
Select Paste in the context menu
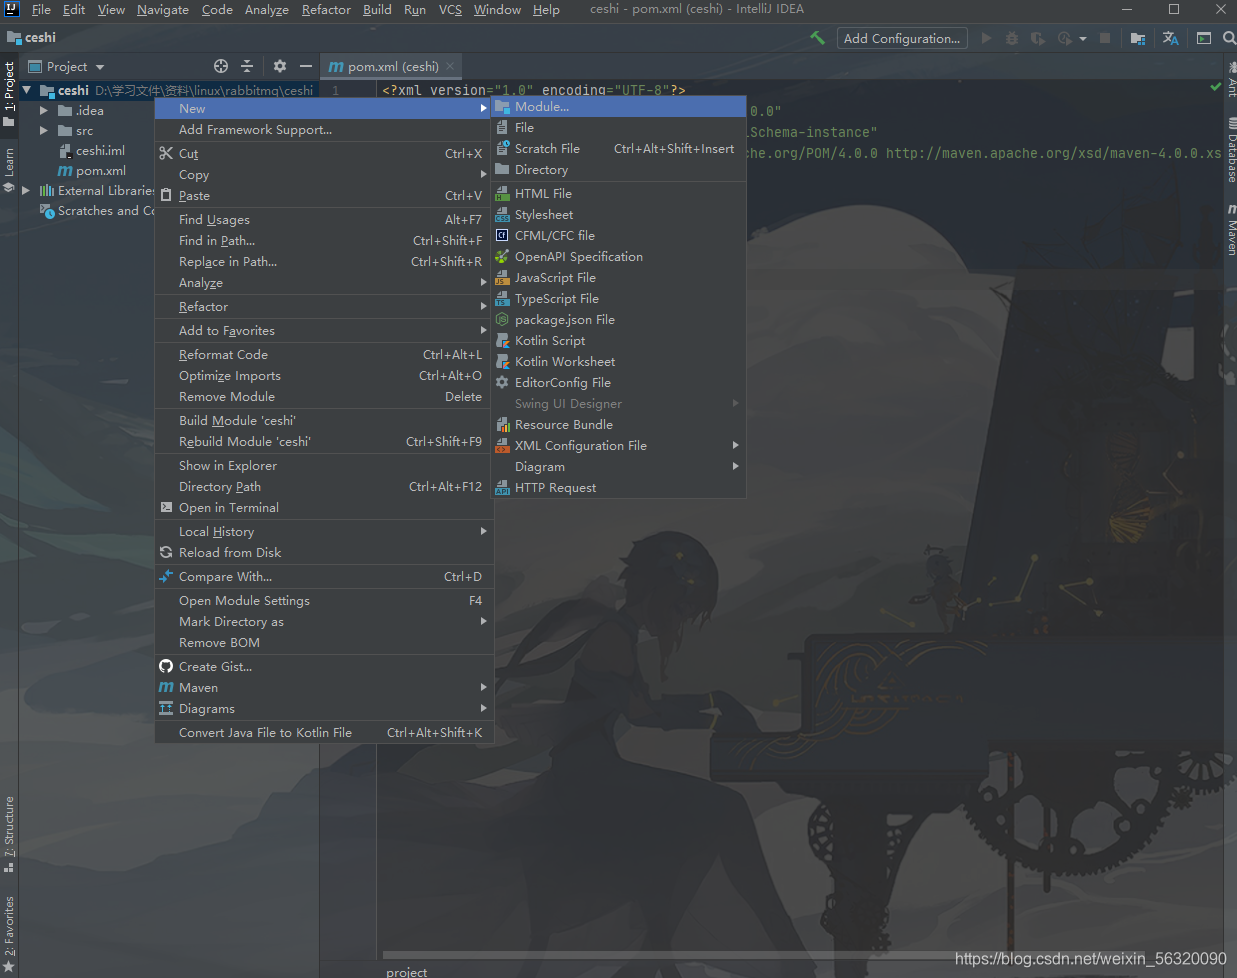(x=324, y=196)
